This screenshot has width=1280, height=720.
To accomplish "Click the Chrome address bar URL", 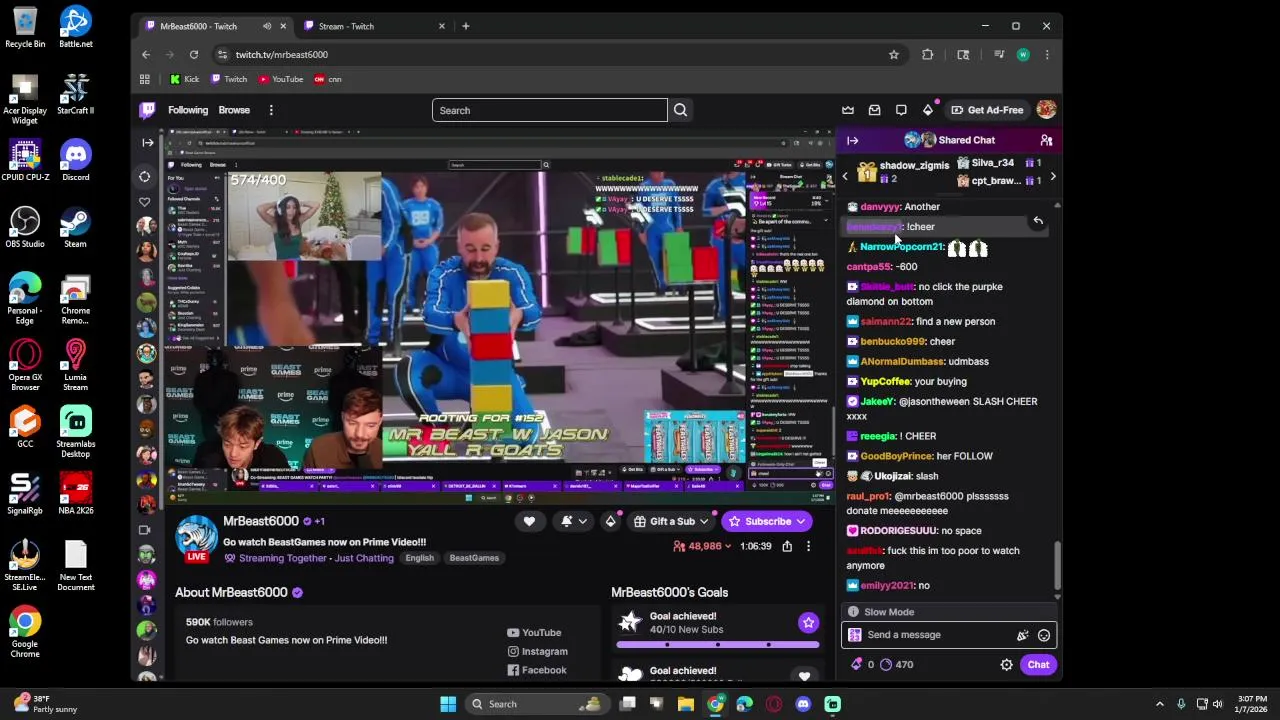I will [282, 55].
